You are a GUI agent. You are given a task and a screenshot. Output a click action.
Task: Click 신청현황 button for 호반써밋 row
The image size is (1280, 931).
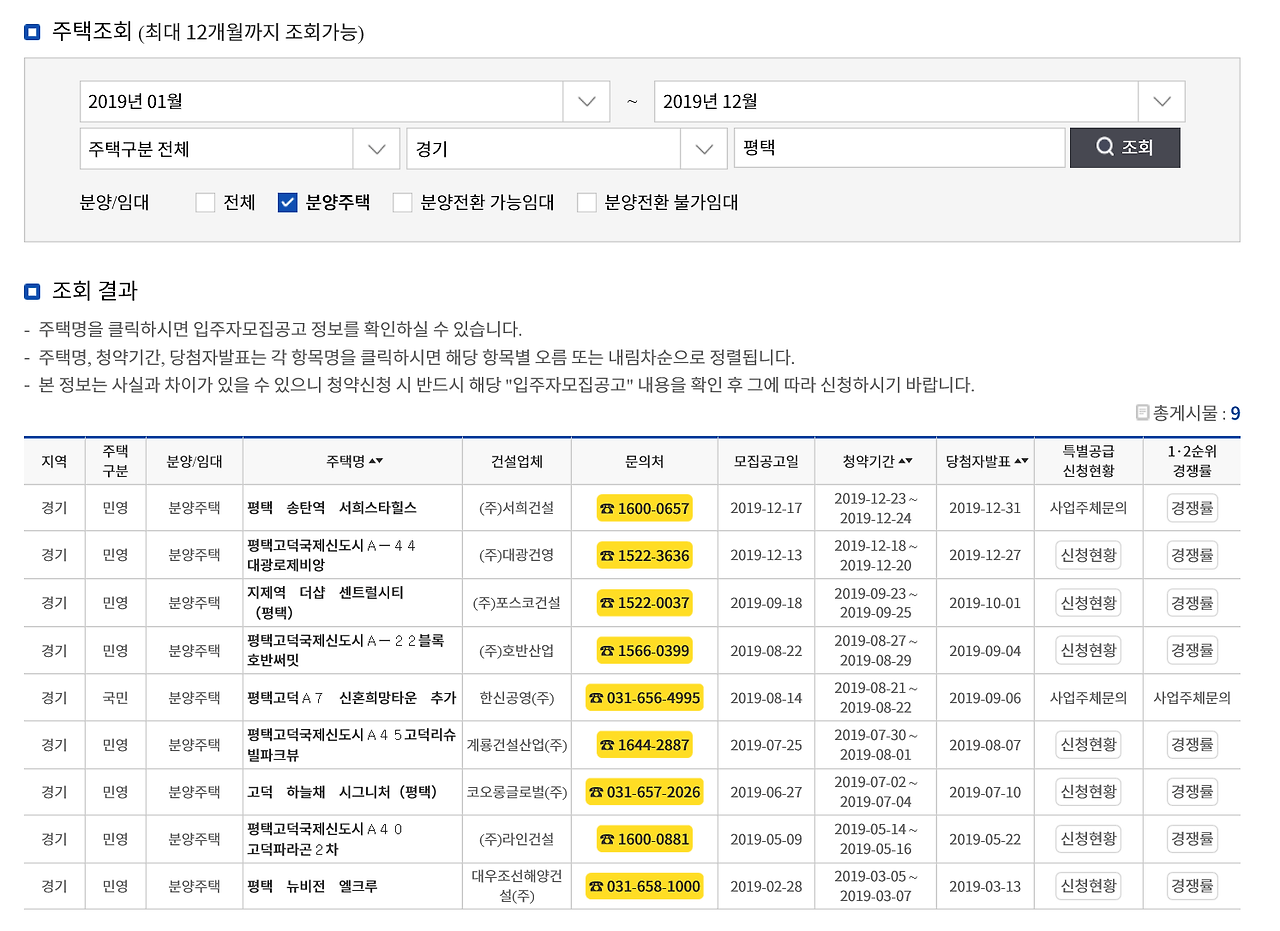click(1088, 651)
